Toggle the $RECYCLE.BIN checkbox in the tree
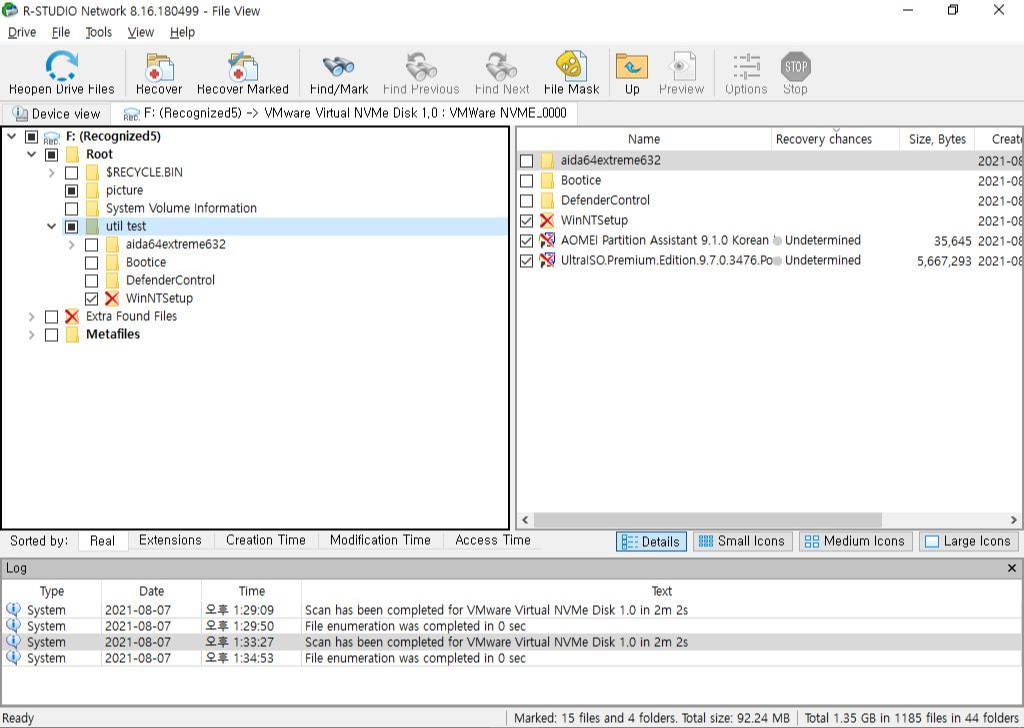Viewport: 1024px width, 728px height. tap(72, 173)
